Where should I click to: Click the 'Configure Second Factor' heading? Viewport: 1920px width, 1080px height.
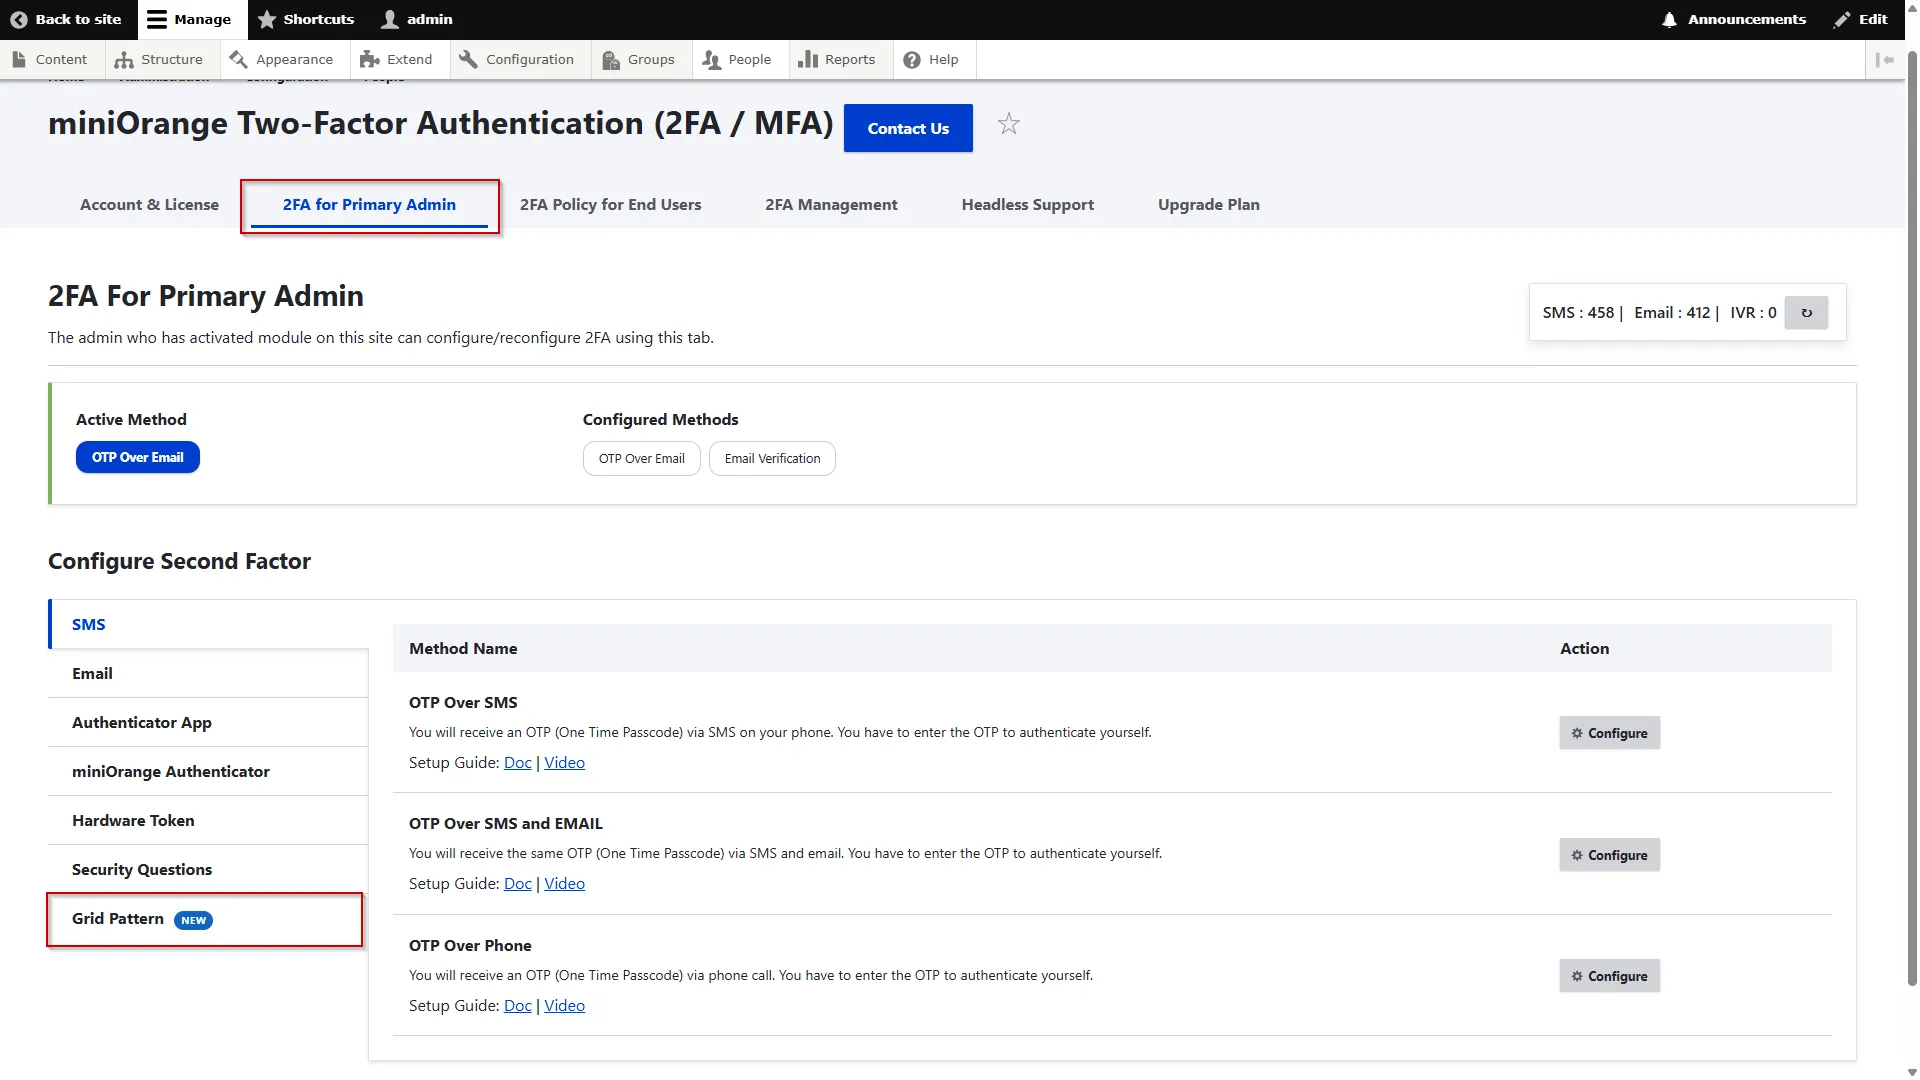[x=179, y=561]
